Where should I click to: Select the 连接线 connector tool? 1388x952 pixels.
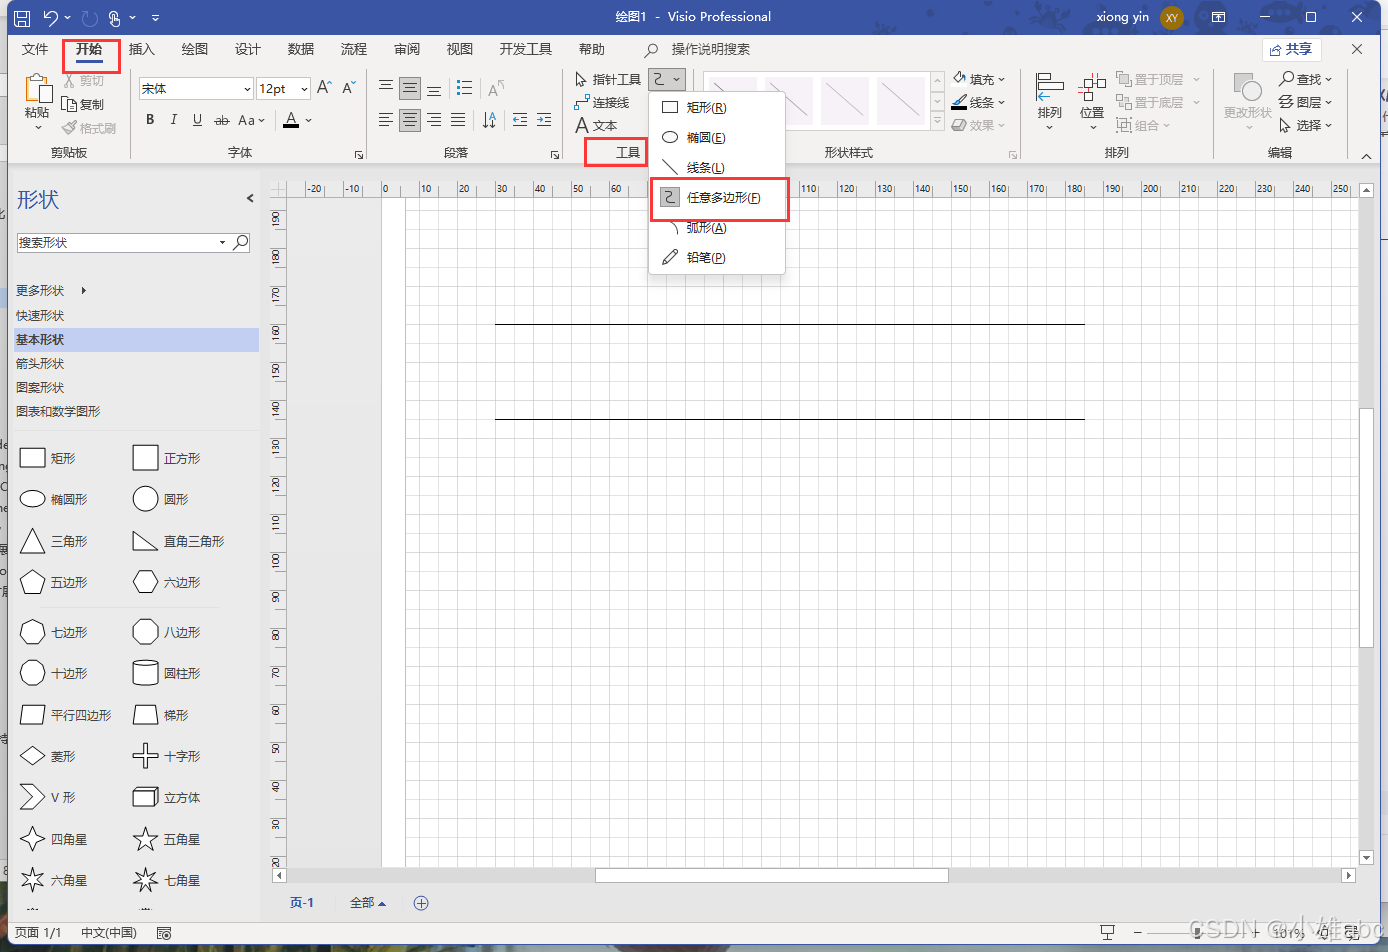tap(602, 102)
